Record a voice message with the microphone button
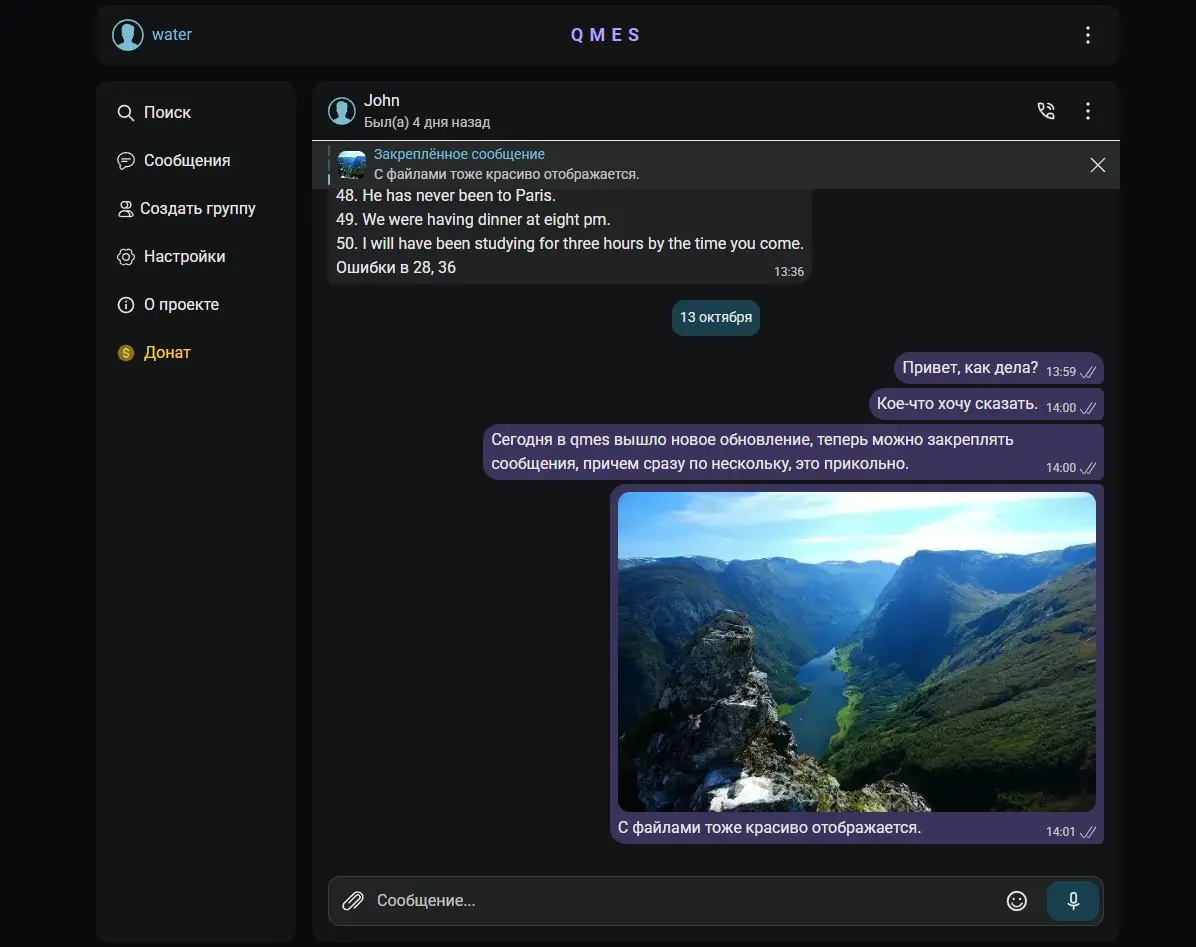 (x=1072, y=900)
